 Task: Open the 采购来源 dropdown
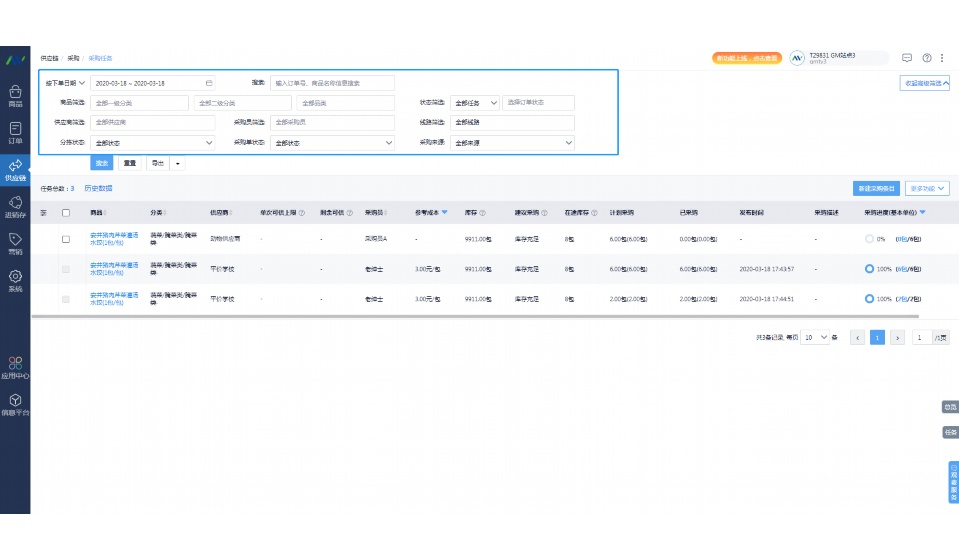[512, 143]
